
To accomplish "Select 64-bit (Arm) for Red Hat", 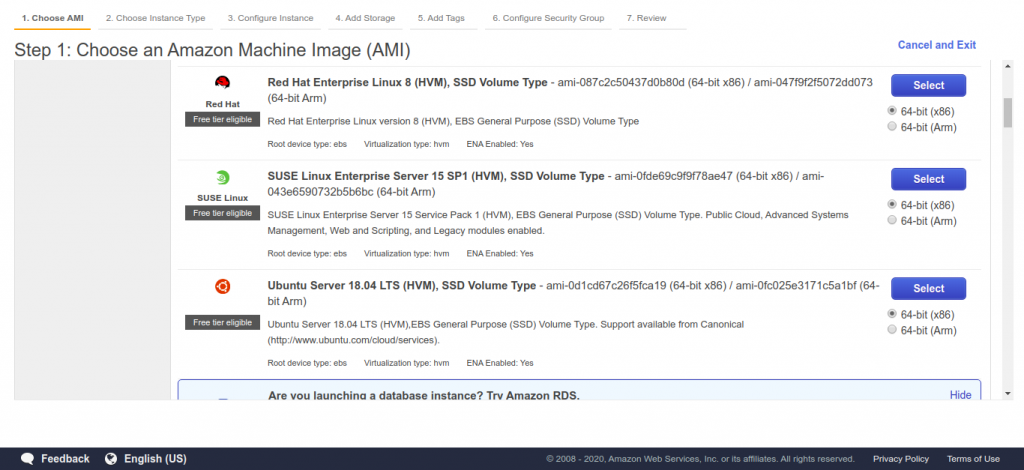I will pos(892,127).
